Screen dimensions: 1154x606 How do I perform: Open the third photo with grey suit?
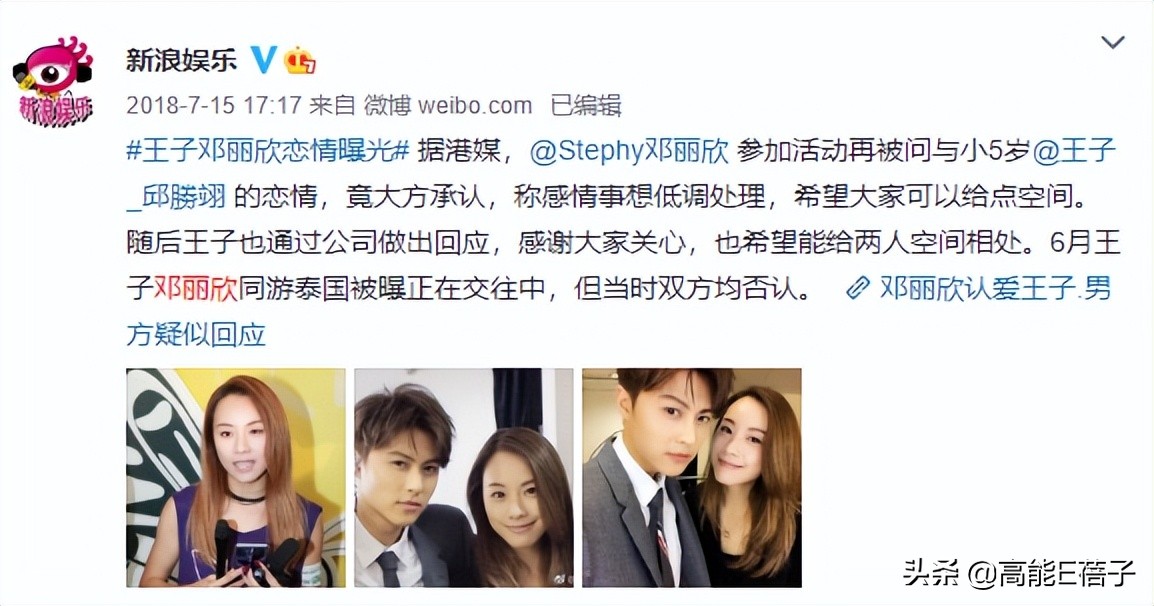tap(692, 477)
